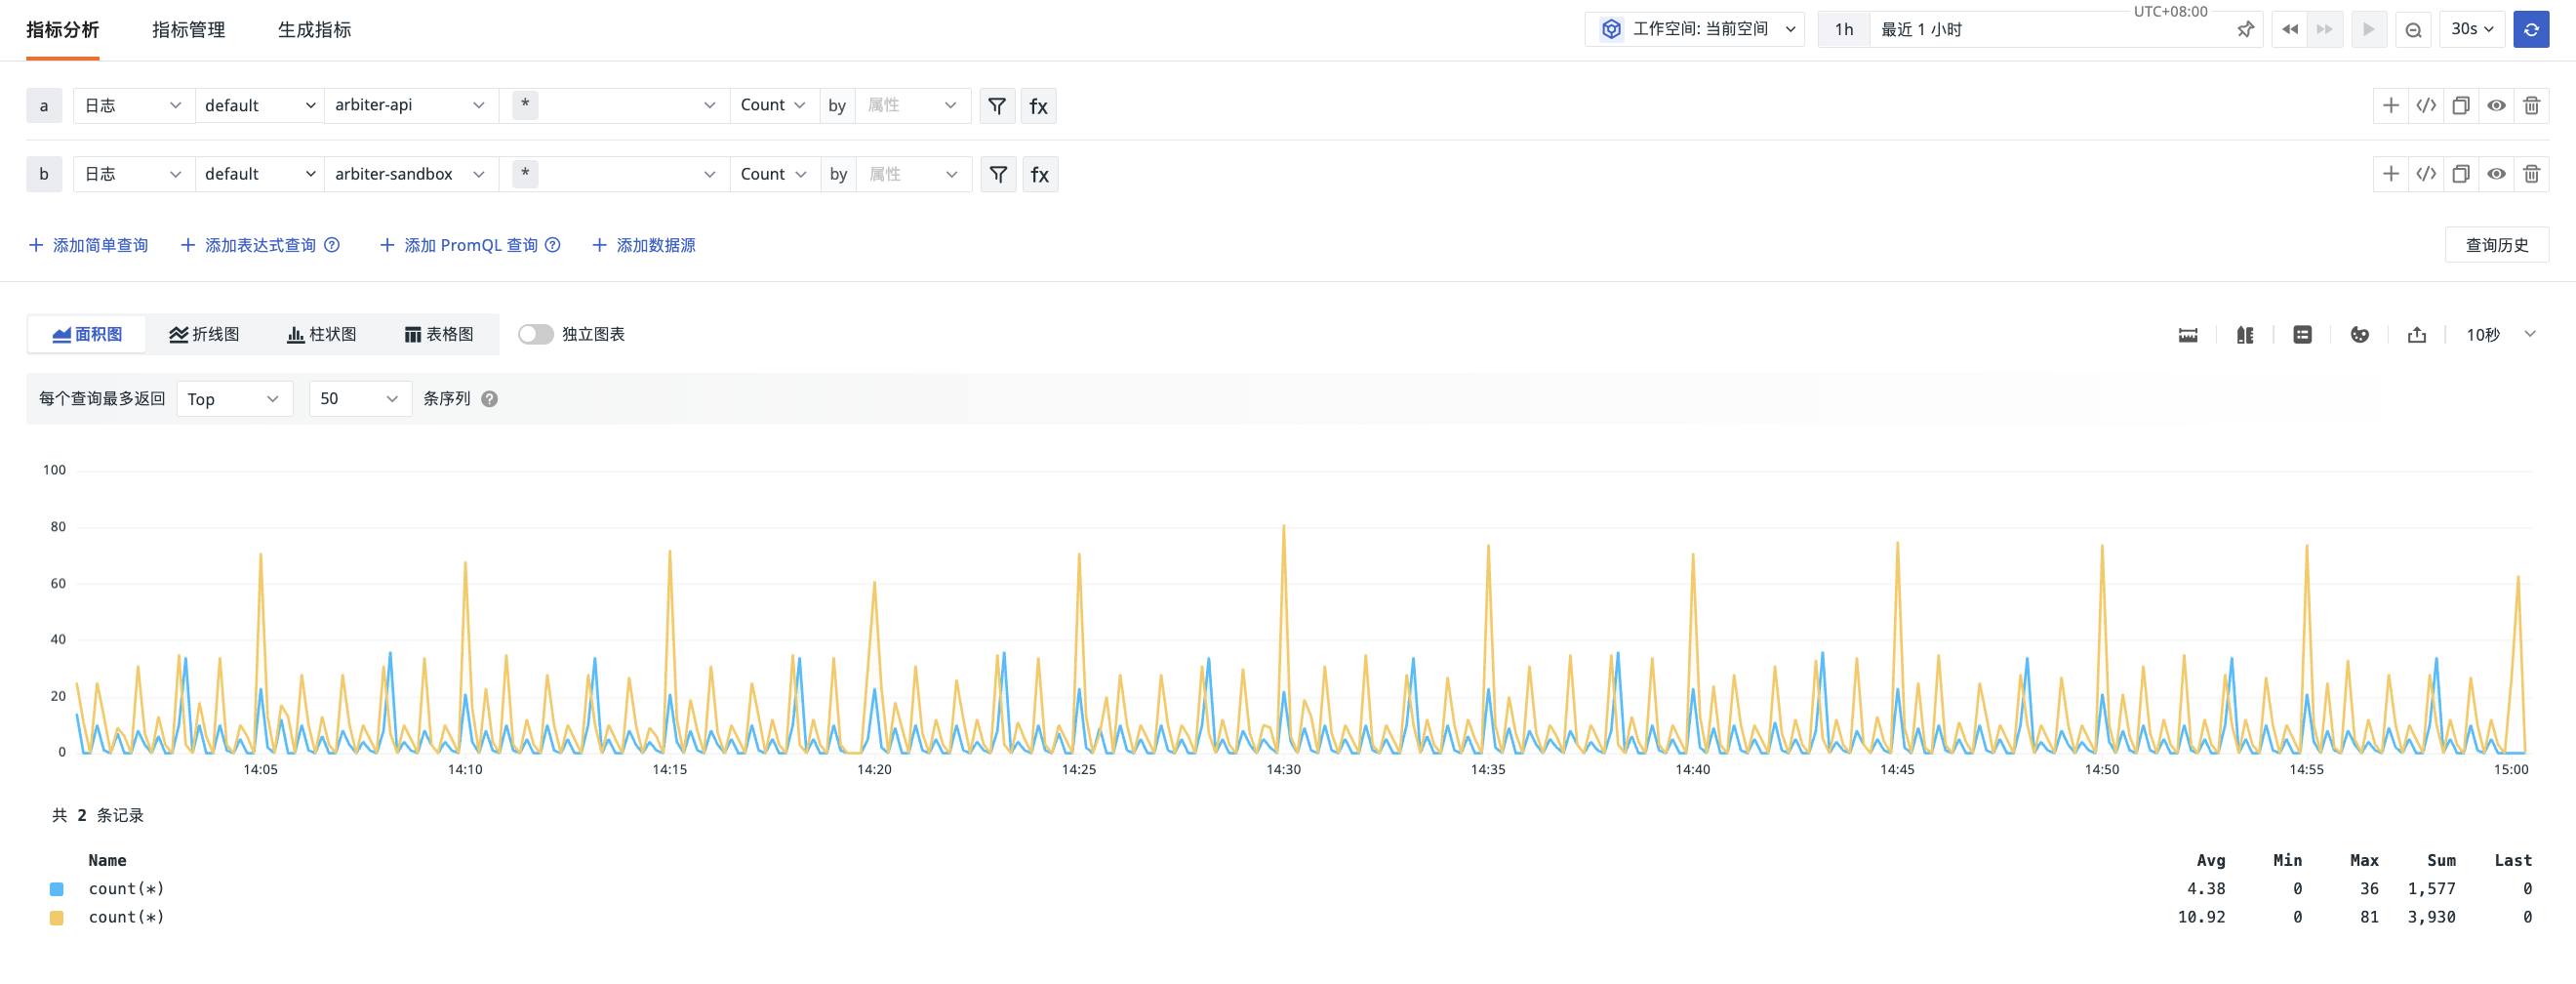
Task: Duplicate query b with the copy icon
Action: coord(2461,174)
